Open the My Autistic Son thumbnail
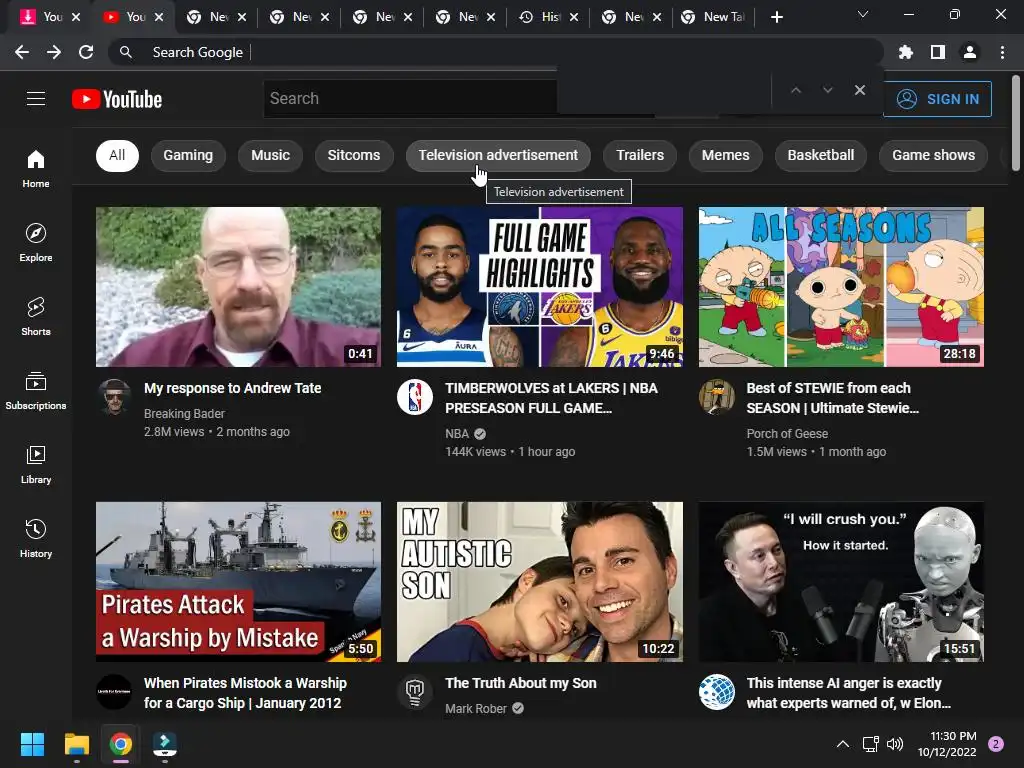 539,582
